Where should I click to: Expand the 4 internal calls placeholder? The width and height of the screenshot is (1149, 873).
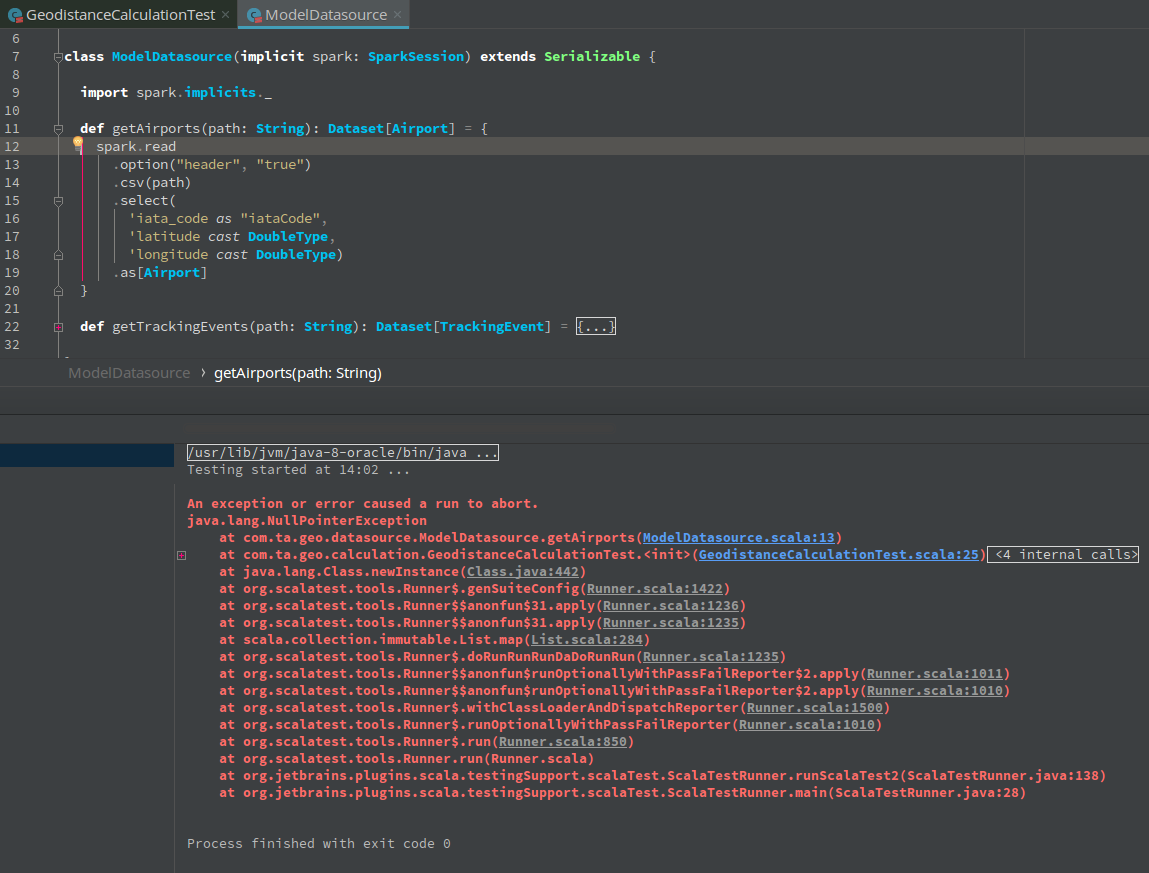[1063, 554]
